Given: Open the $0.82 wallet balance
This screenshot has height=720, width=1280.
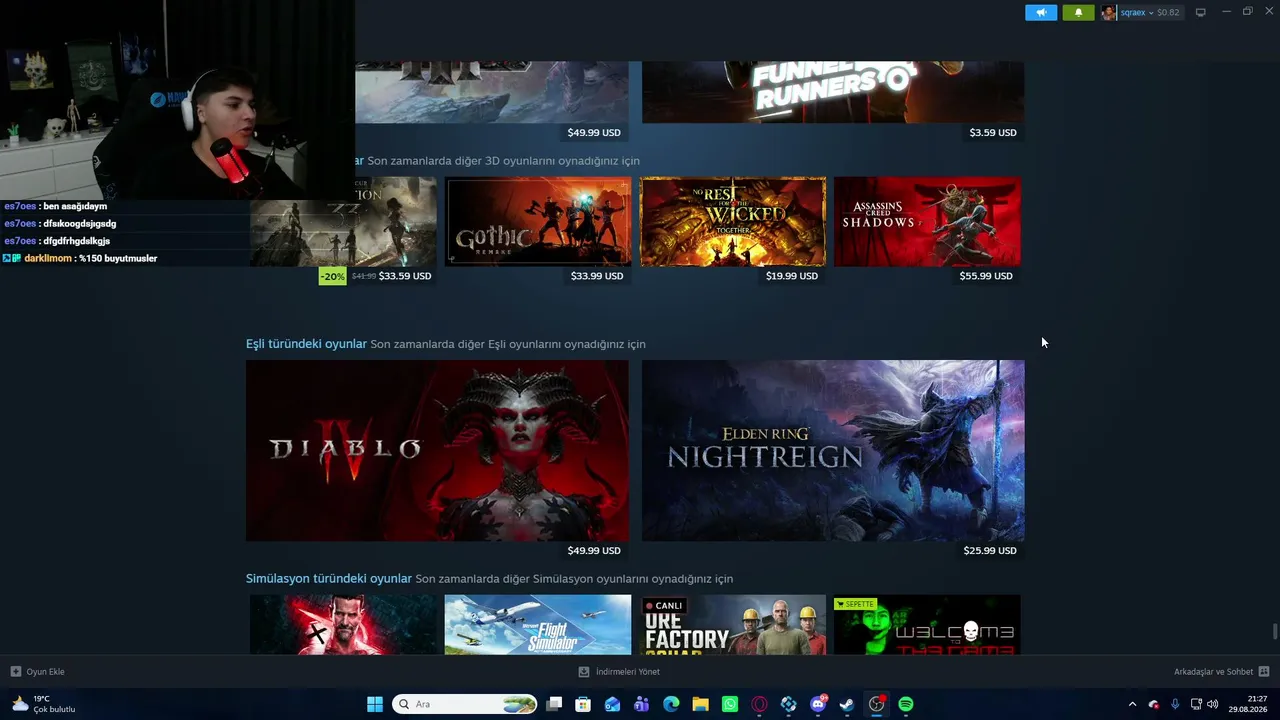Looking at the screenshot, I should click(1168, 13).
